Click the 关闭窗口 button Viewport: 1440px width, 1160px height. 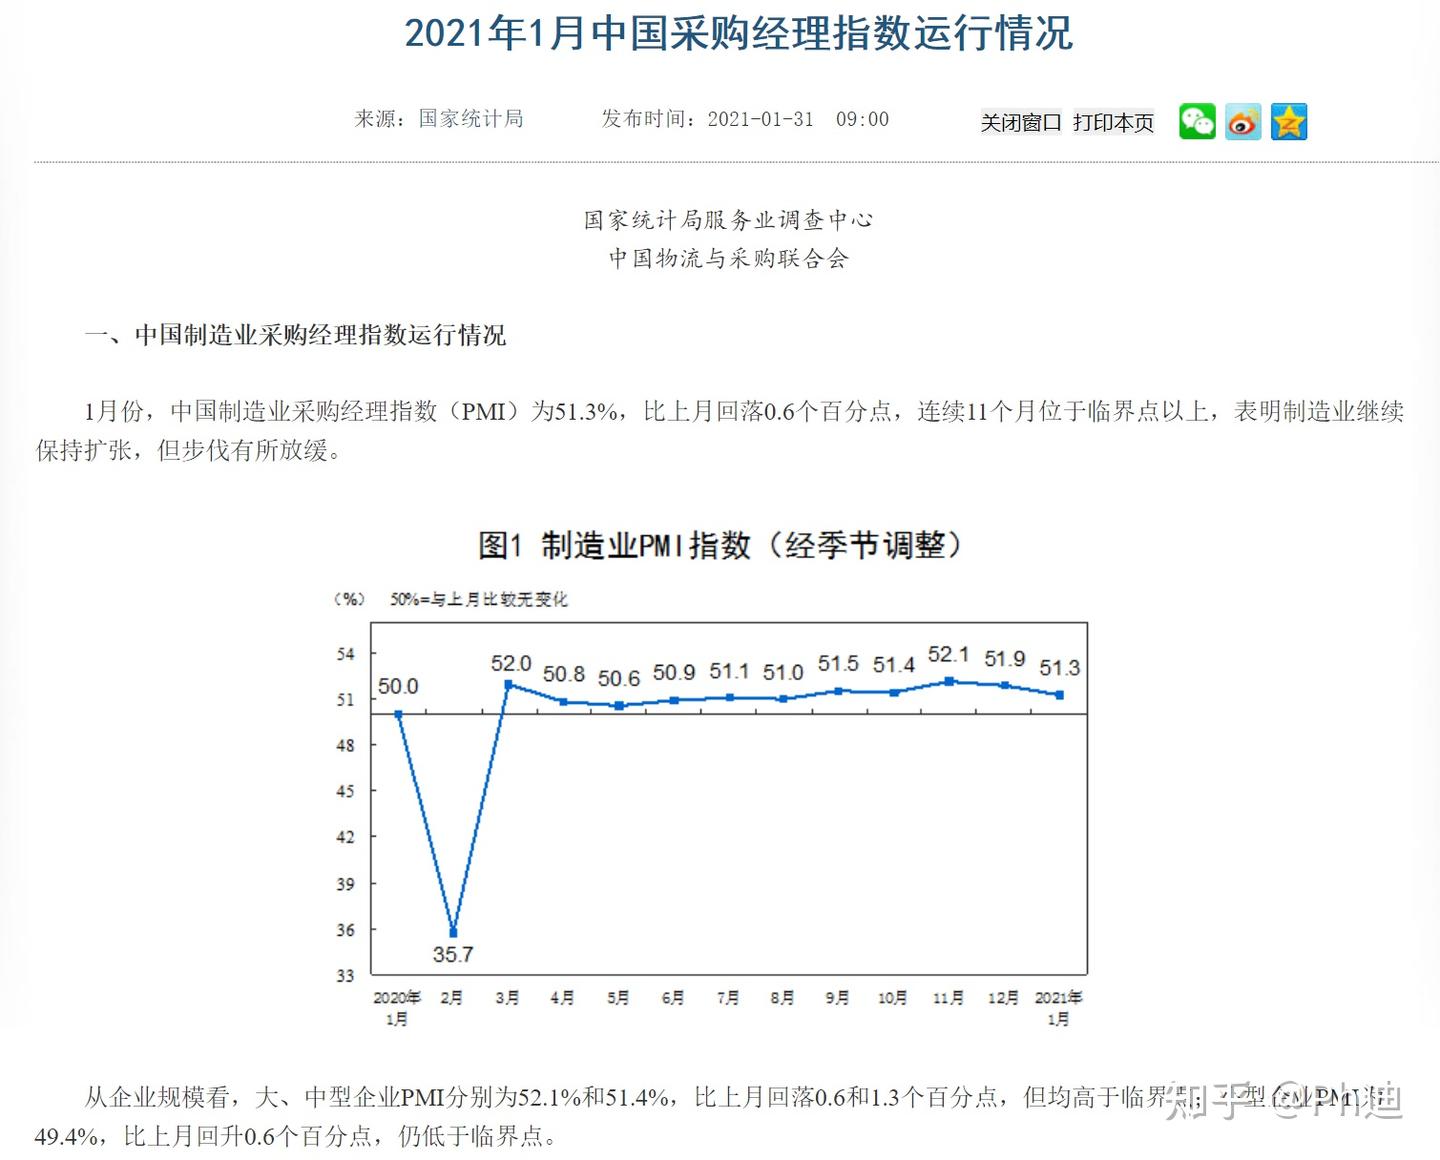point(1020,122)
